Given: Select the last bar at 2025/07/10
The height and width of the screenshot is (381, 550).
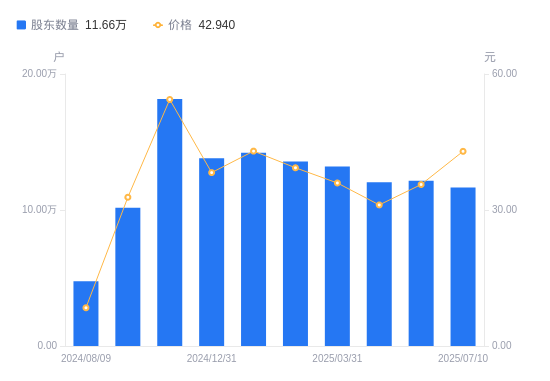Looking at the screenshot, I should (463, 267).
